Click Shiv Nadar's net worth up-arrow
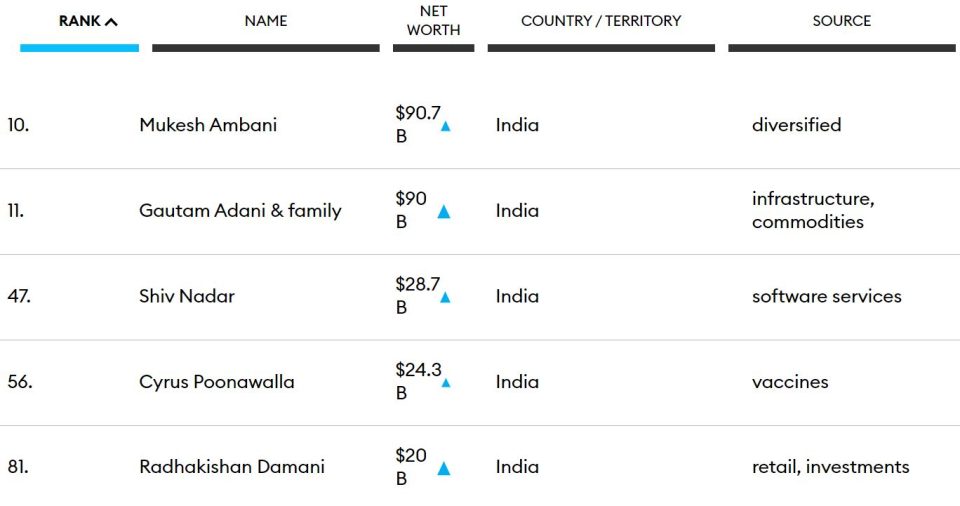The image size is (960, 506). click(445, 298)
